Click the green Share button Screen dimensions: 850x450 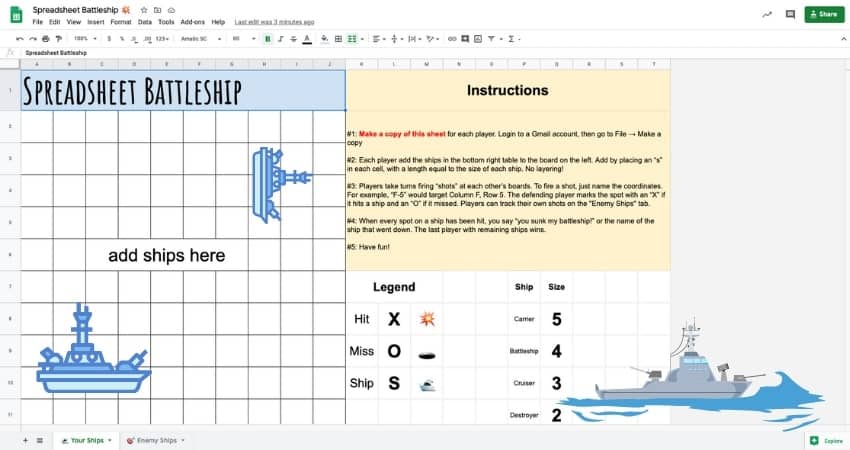(x=823, y=14)
